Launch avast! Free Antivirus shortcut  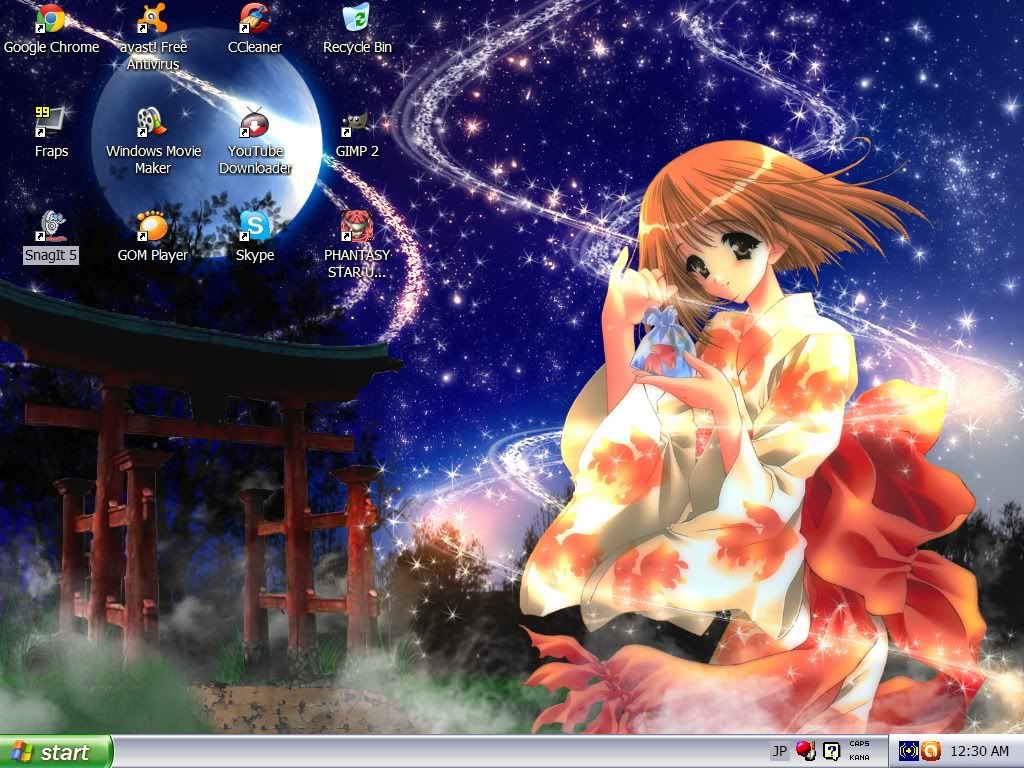coord(153,37)
